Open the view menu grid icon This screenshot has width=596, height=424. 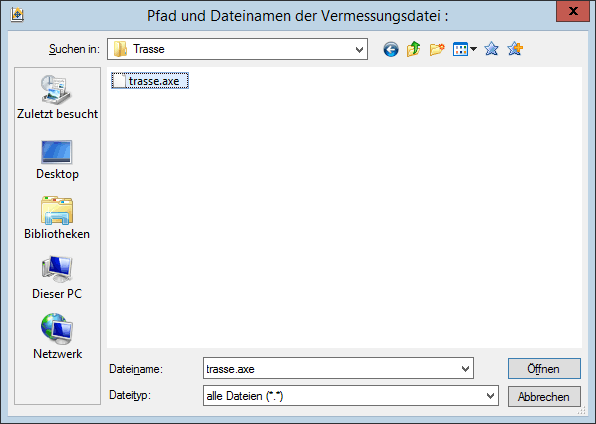point(460,49)
